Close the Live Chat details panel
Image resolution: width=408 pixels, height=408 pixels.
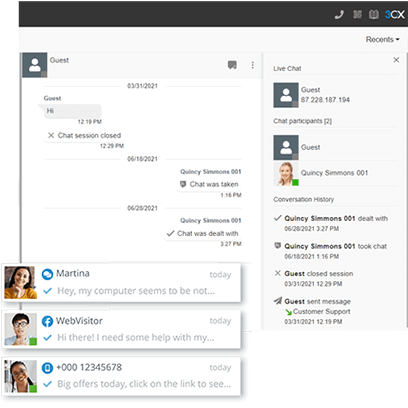[x=396, y=60]
